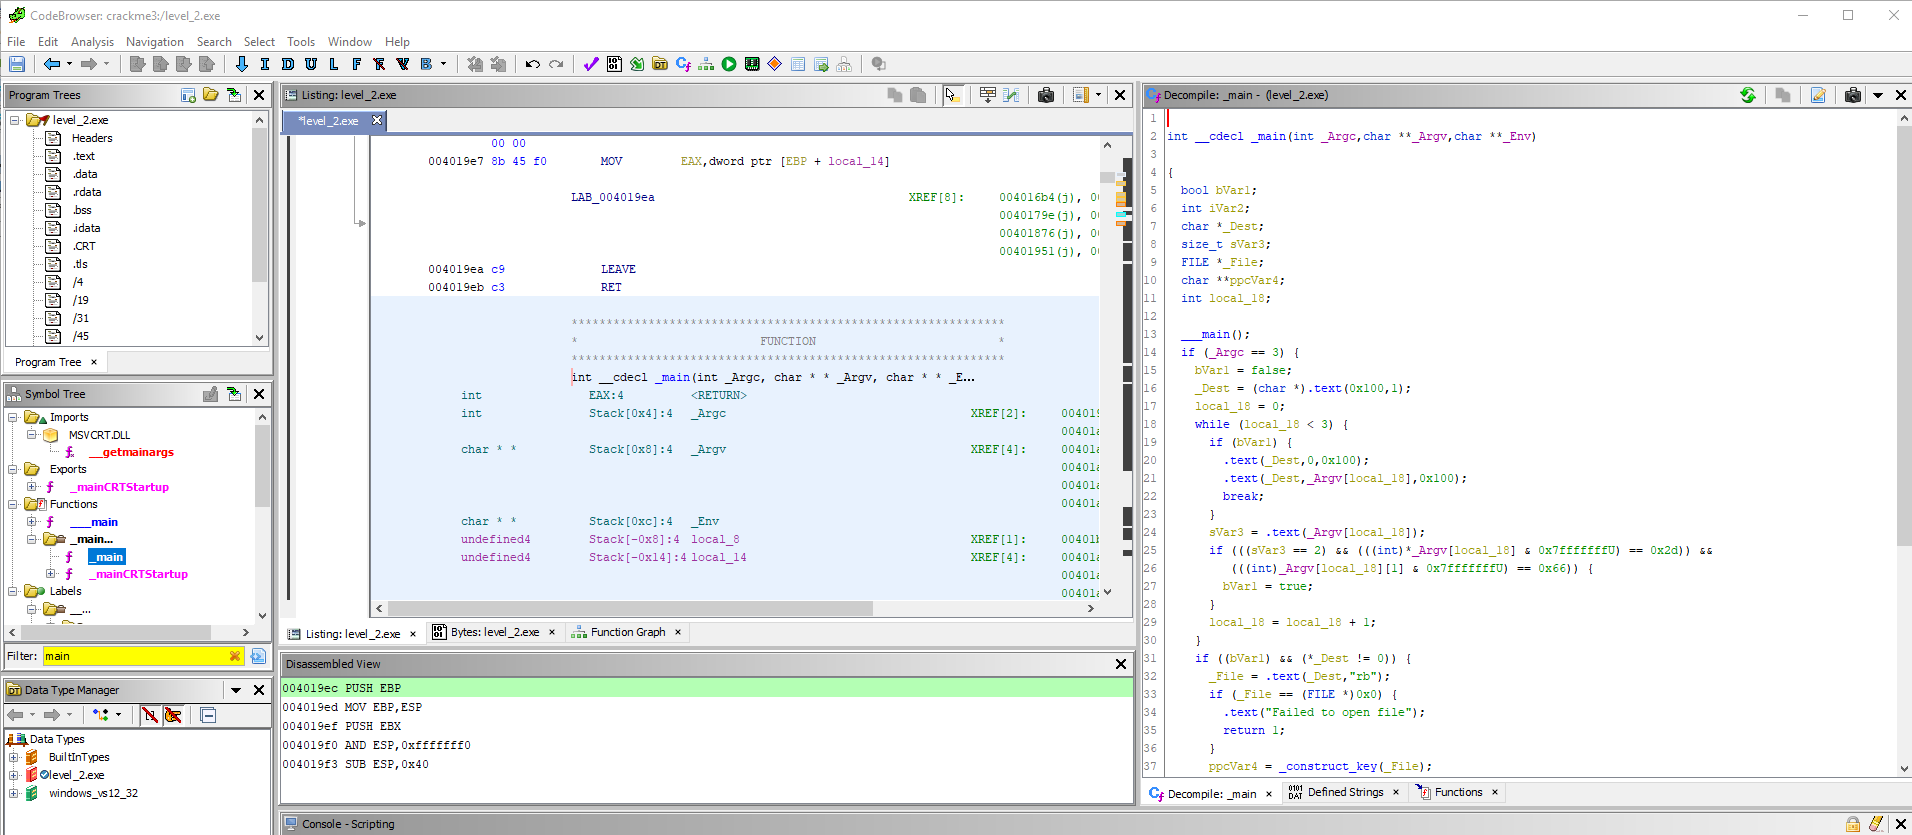Switch to the Defined Strings tab
The width and height of the screenshot is (1912, 835).
[1345, 792]
